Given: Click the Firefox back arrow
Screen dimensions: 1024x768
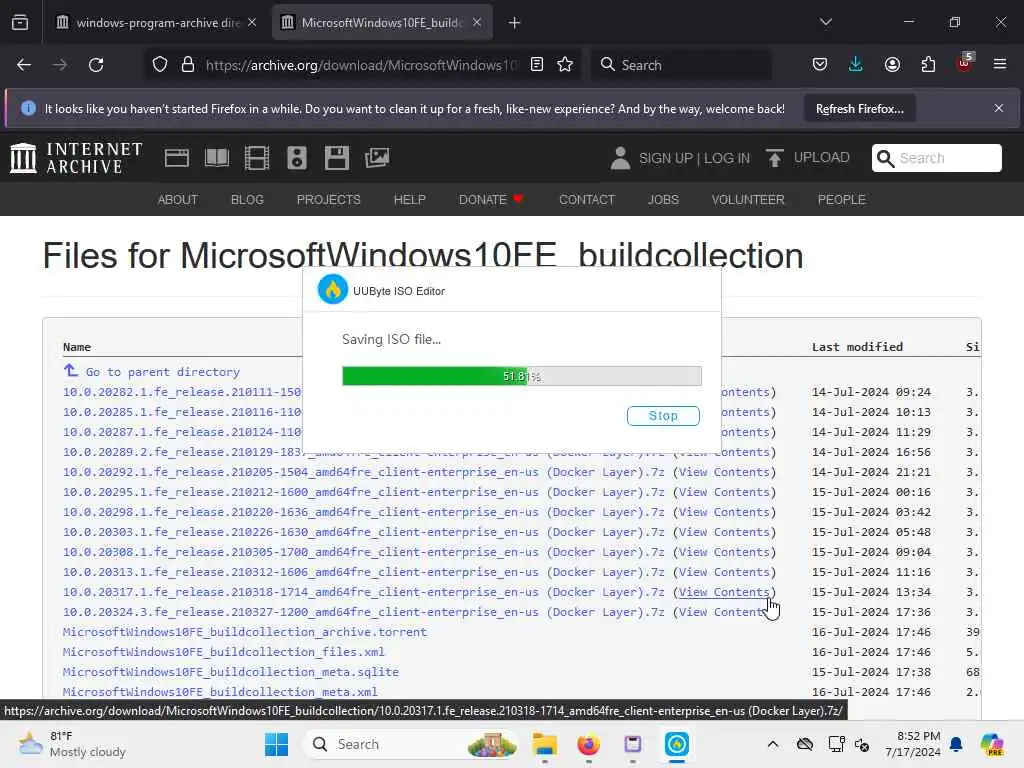Looking at the screenshot, I should pyautogui.click(x=24, y=65).
